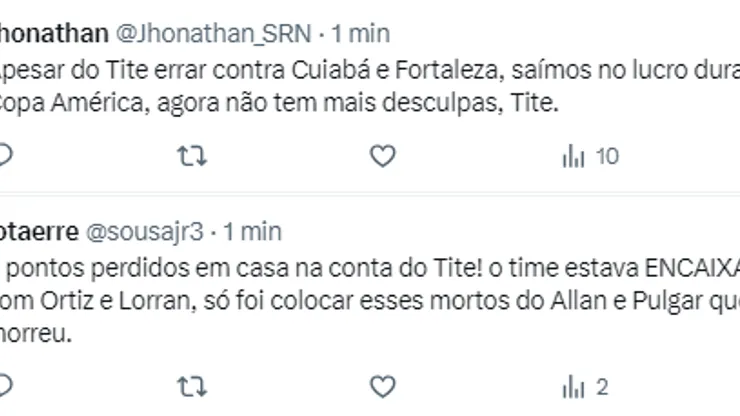This screenshot has width=740, height=416.
Task: Open the '1 min' timestamp on Jhonathan's tweet
Action: tap(360, 33)
